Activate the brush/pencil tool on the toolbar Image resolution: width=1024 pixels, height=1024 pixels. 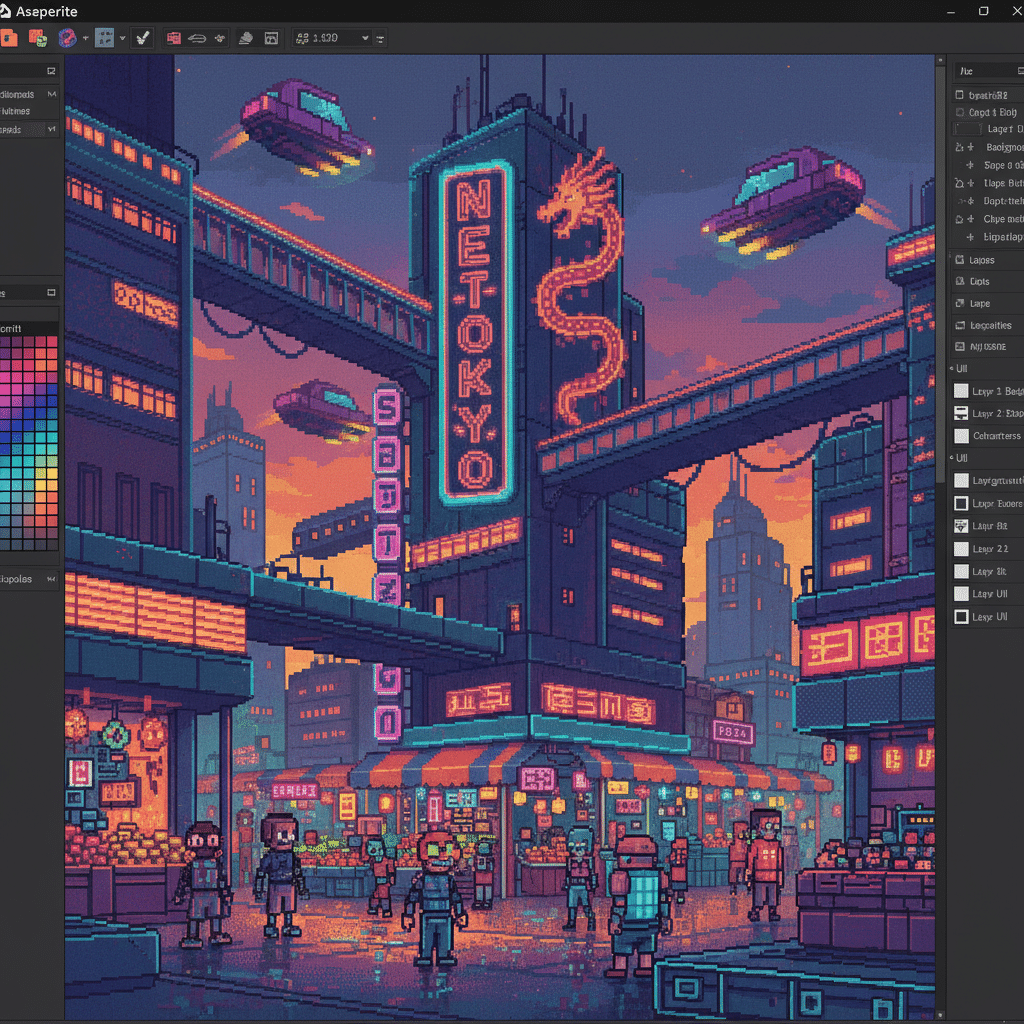(142, 37)
